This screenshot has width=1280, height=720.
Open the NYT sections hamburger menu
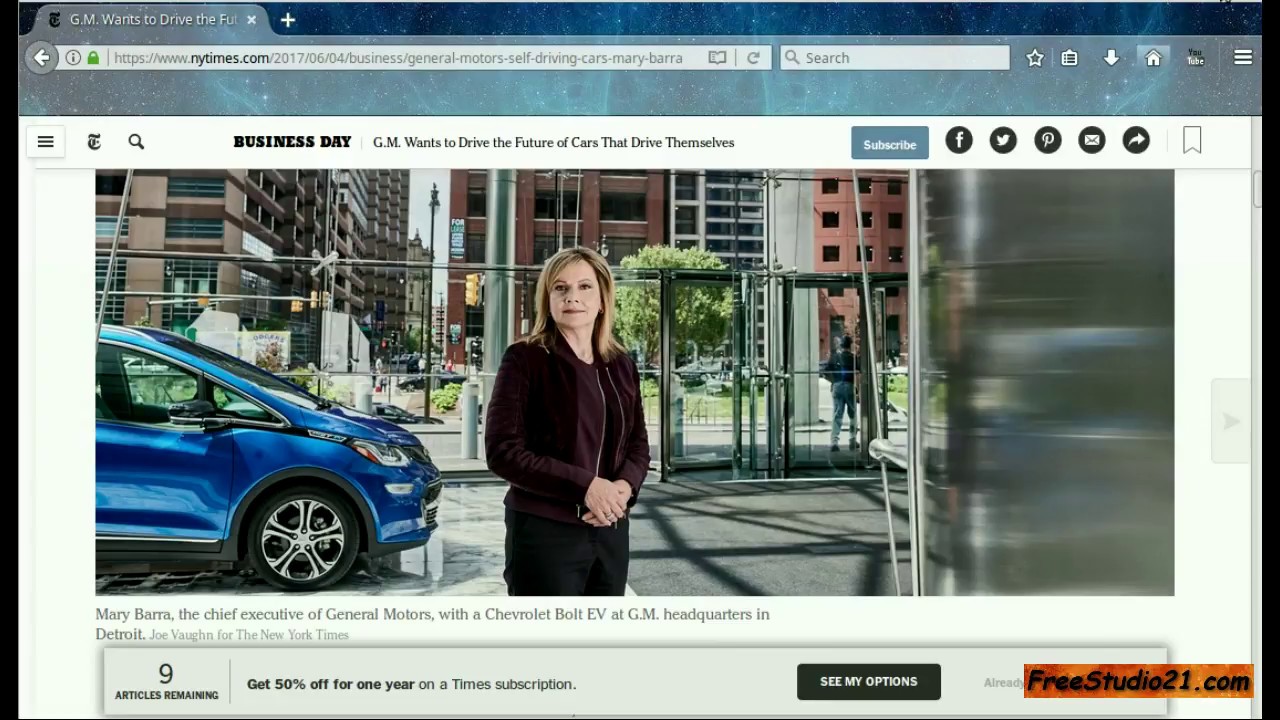pos(45,142)
